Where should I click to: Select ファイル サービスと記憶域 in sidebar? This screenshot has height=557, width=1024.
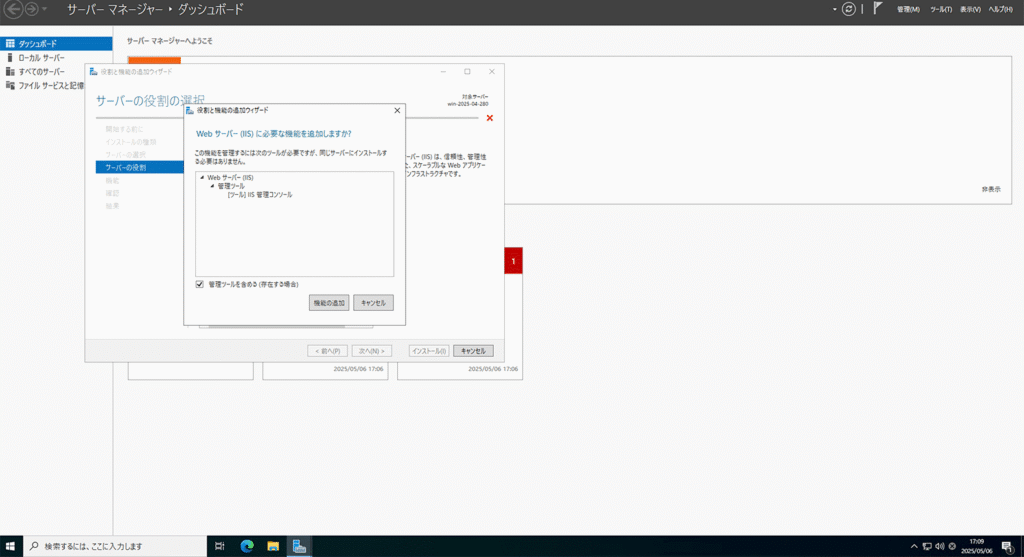[44, 86]
